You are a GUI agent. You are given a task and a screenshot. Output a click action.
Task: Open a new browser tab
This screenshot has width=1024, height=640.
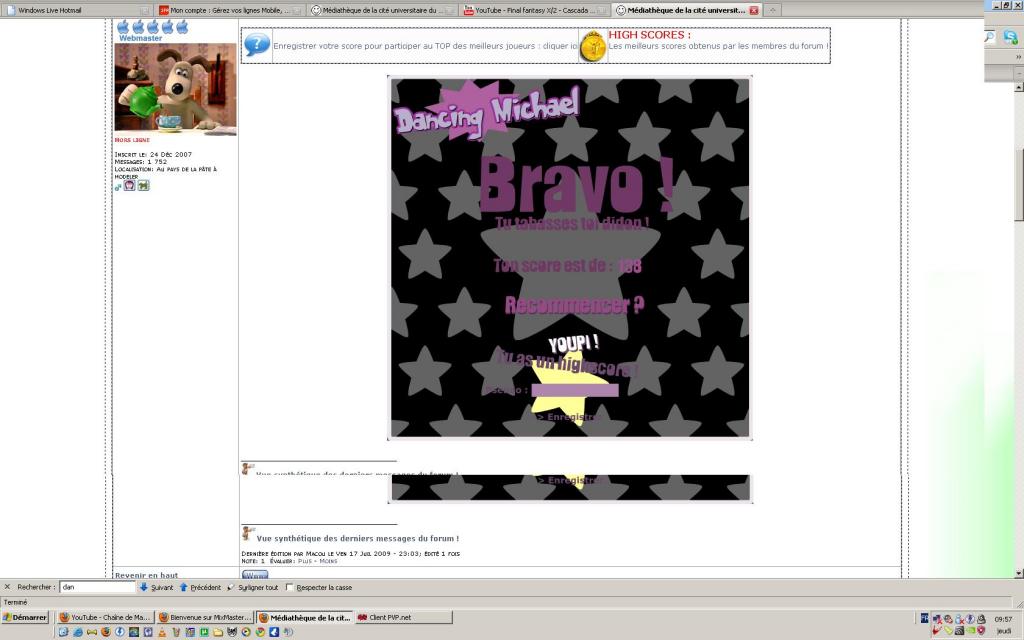pos(772,10)
